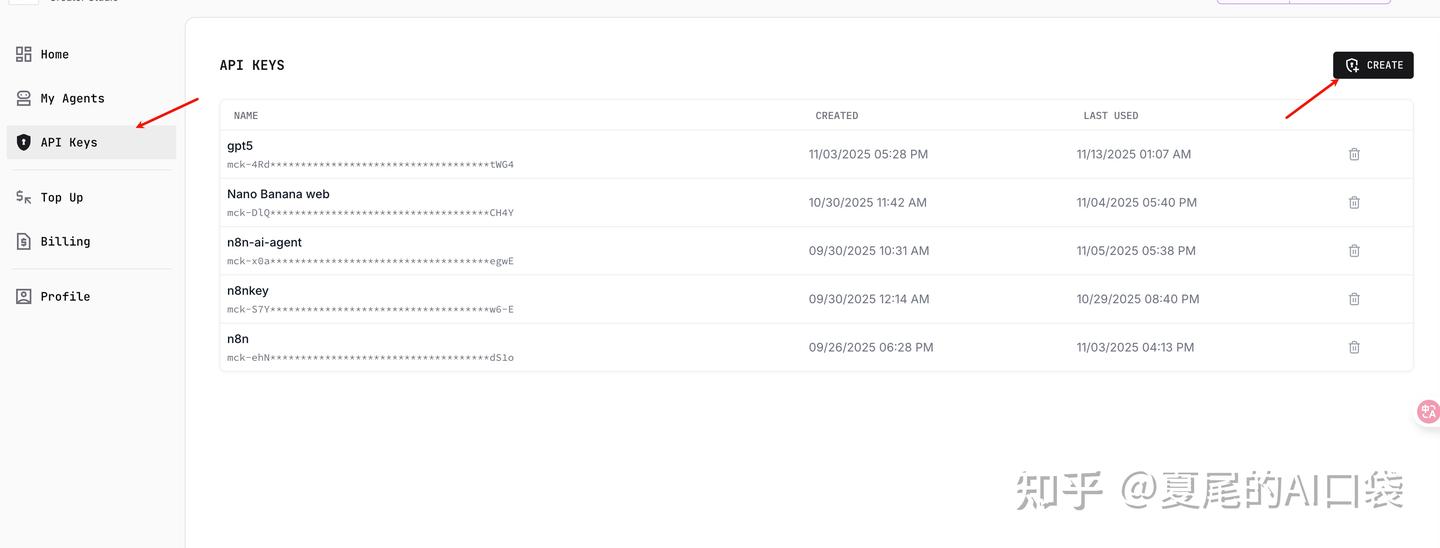
Task: Delete the n8n API key
Action: coord(1354,347)
